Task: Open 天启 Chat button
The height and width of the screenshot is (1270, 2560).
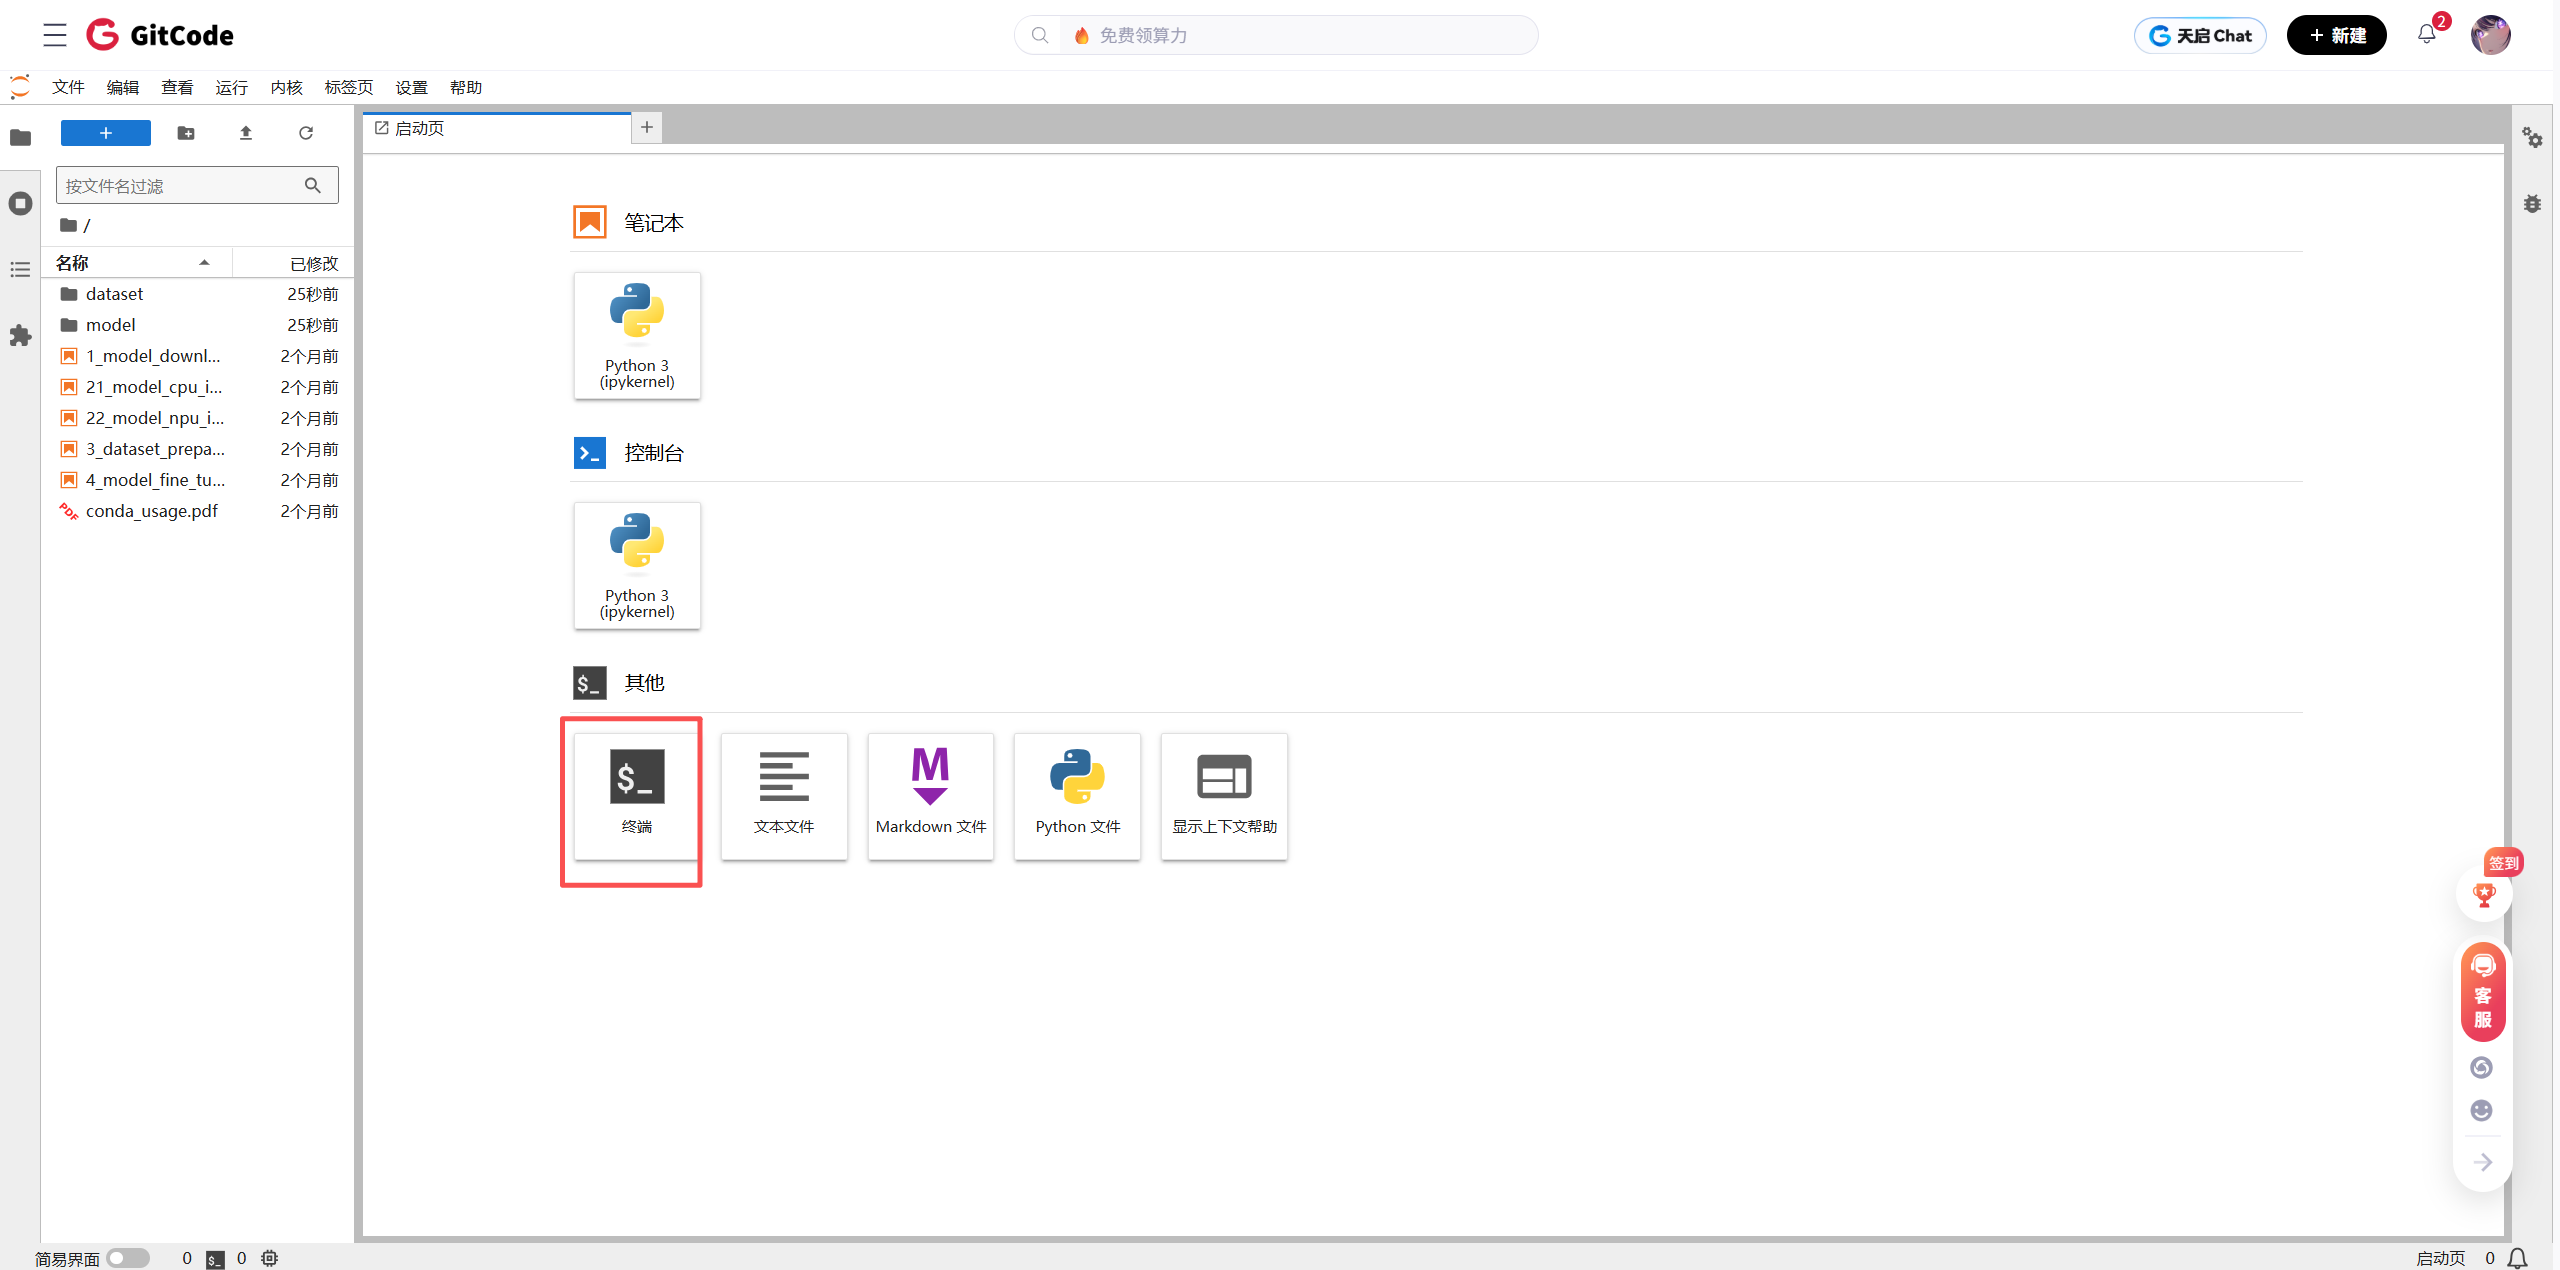Action: 2200,36
